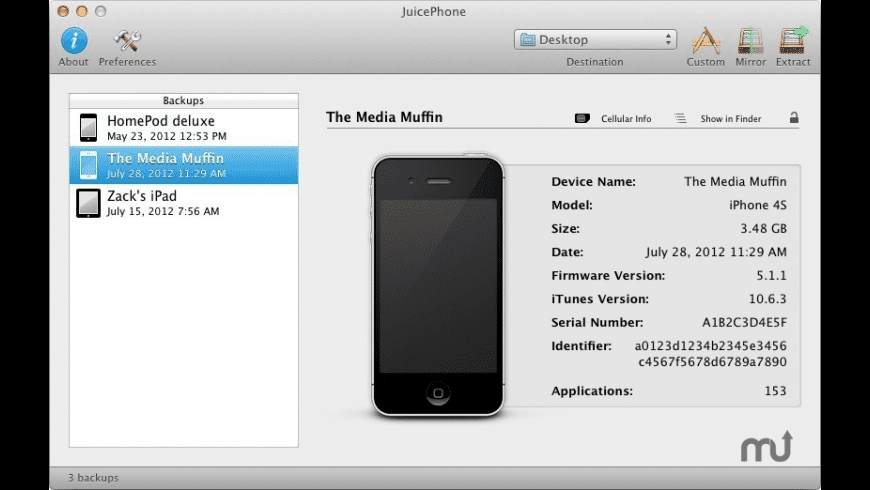Close the JuicePhone window
The image size is (870, 490).
click(x=63, y=11)
